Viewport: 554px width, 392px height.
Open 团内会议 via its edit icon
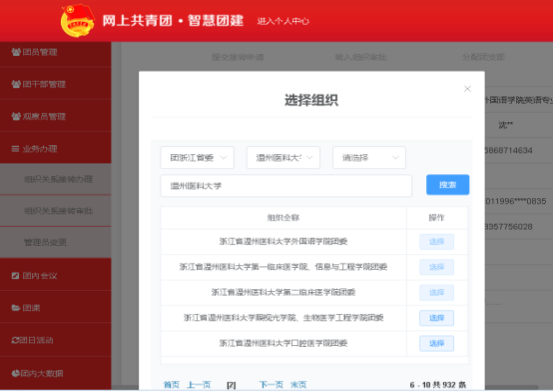[x=15, y=276]
